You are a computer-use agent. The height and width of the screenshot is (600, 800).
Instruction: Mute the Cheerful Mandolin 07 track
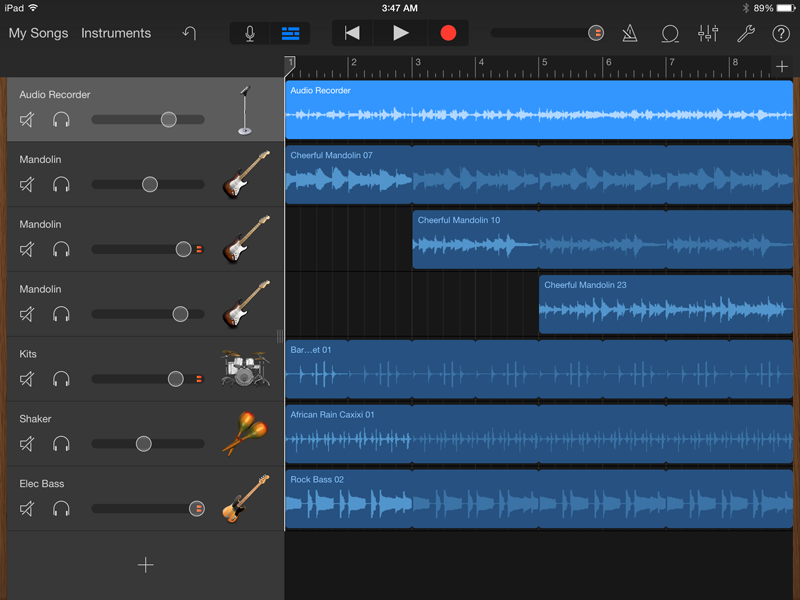(27, 184)
